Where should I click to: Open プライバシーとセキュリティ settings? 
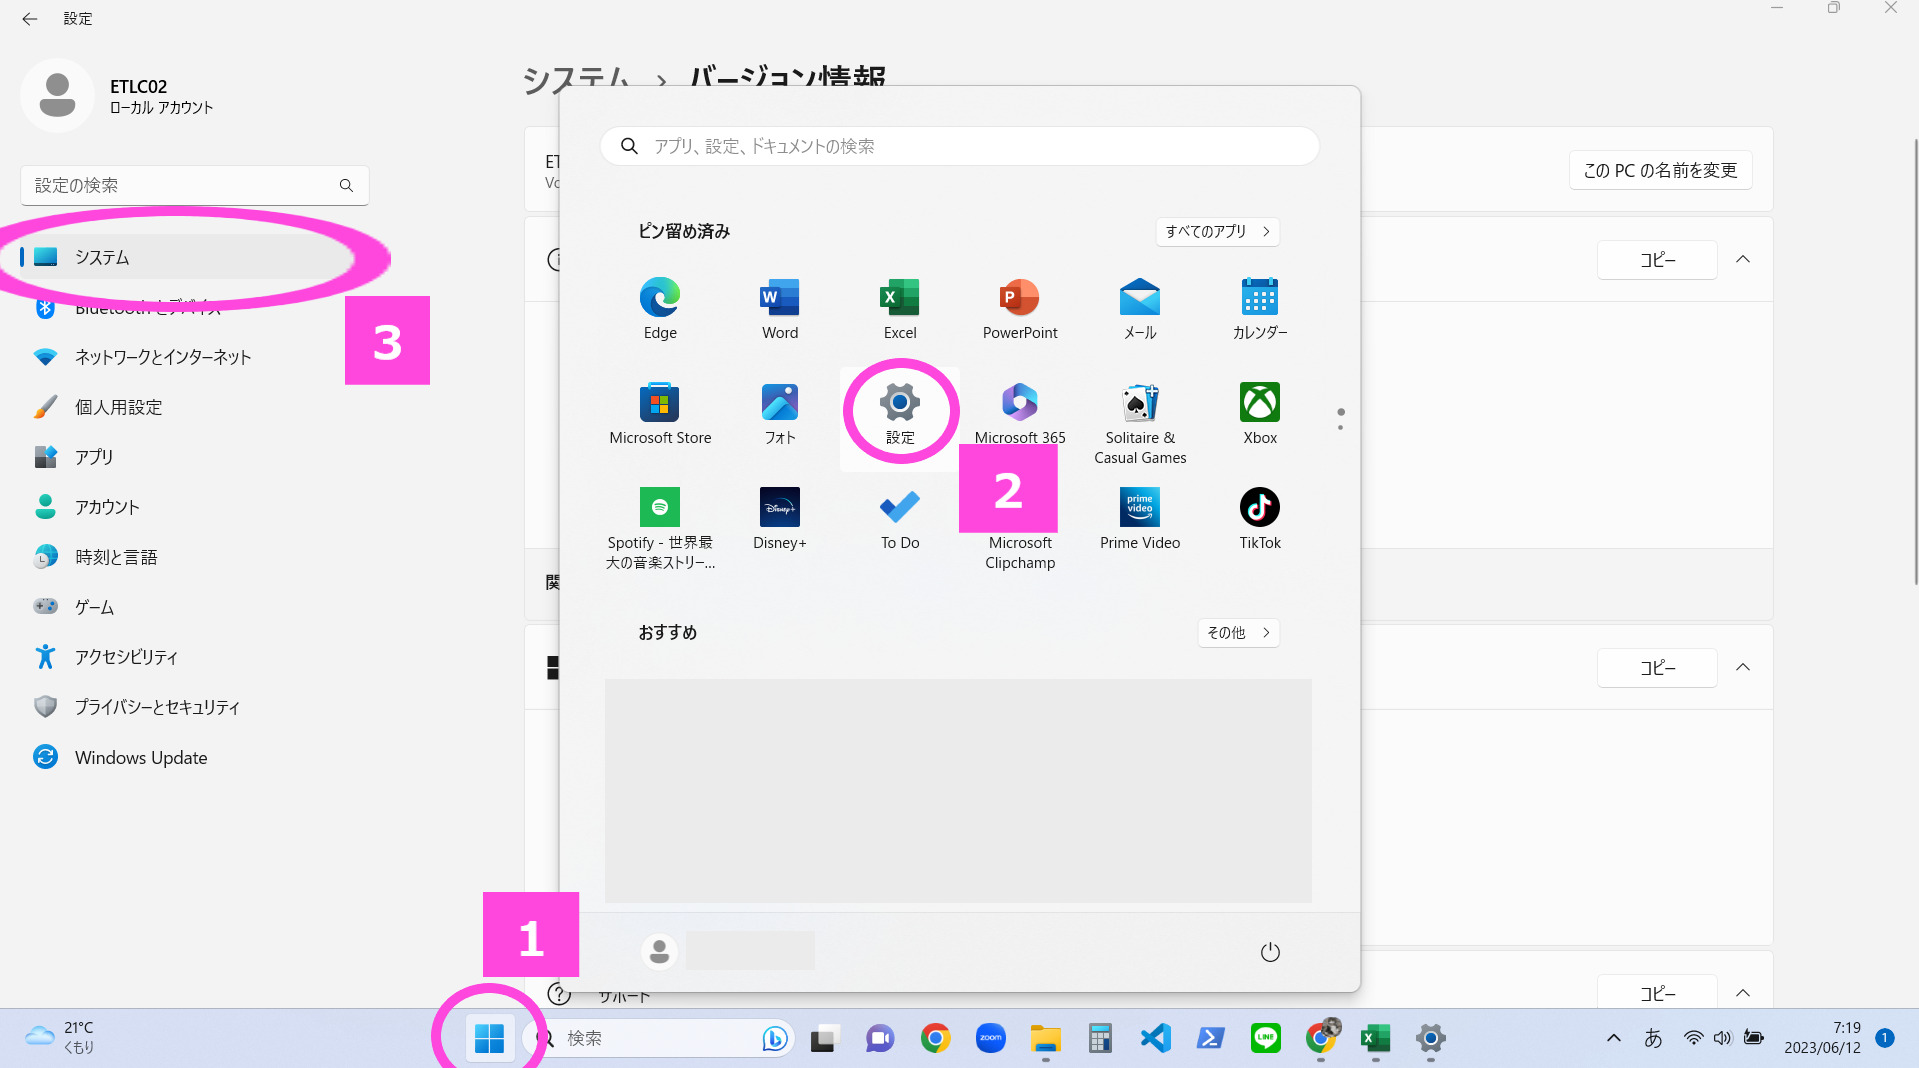(194, 707)
